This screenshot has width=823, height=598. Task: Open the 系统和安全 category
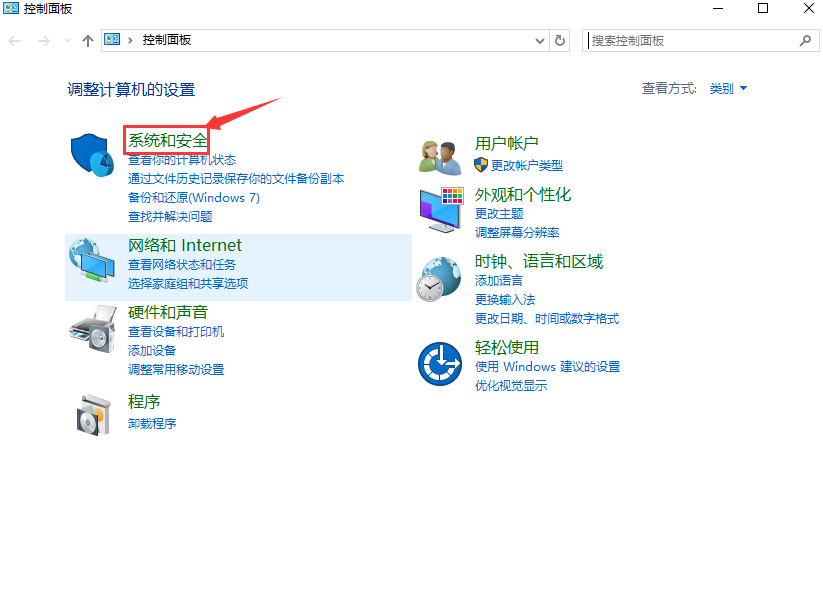167,140
